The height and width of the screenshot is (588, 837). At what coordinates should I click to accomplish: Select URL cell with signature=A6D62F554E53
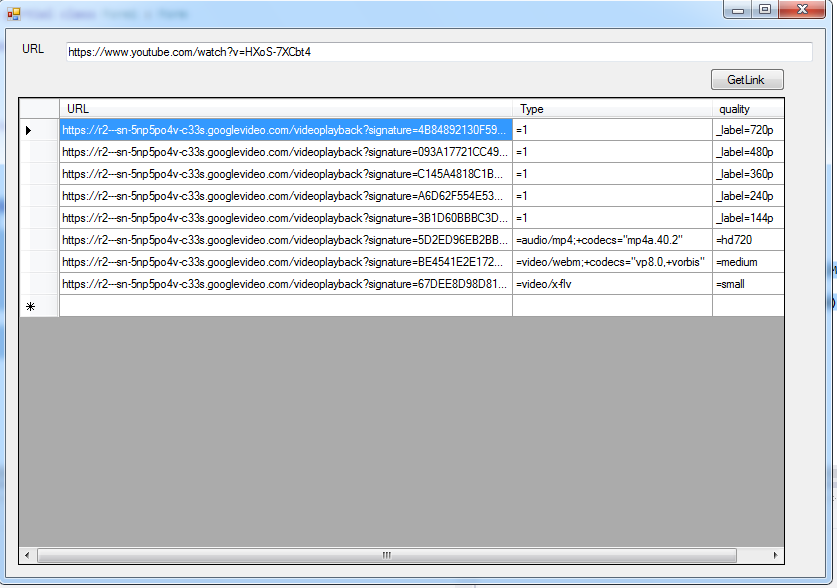point(286,196)
